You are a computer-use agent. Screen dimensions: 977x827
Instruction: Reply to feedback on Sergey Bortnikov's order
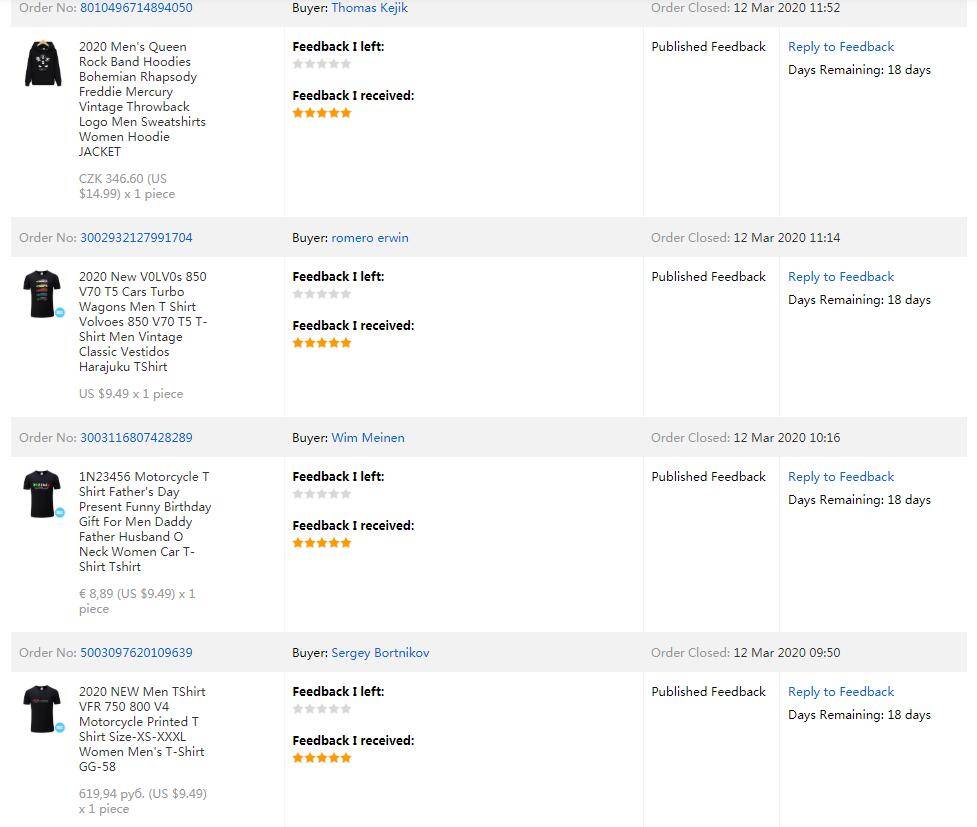841,692
